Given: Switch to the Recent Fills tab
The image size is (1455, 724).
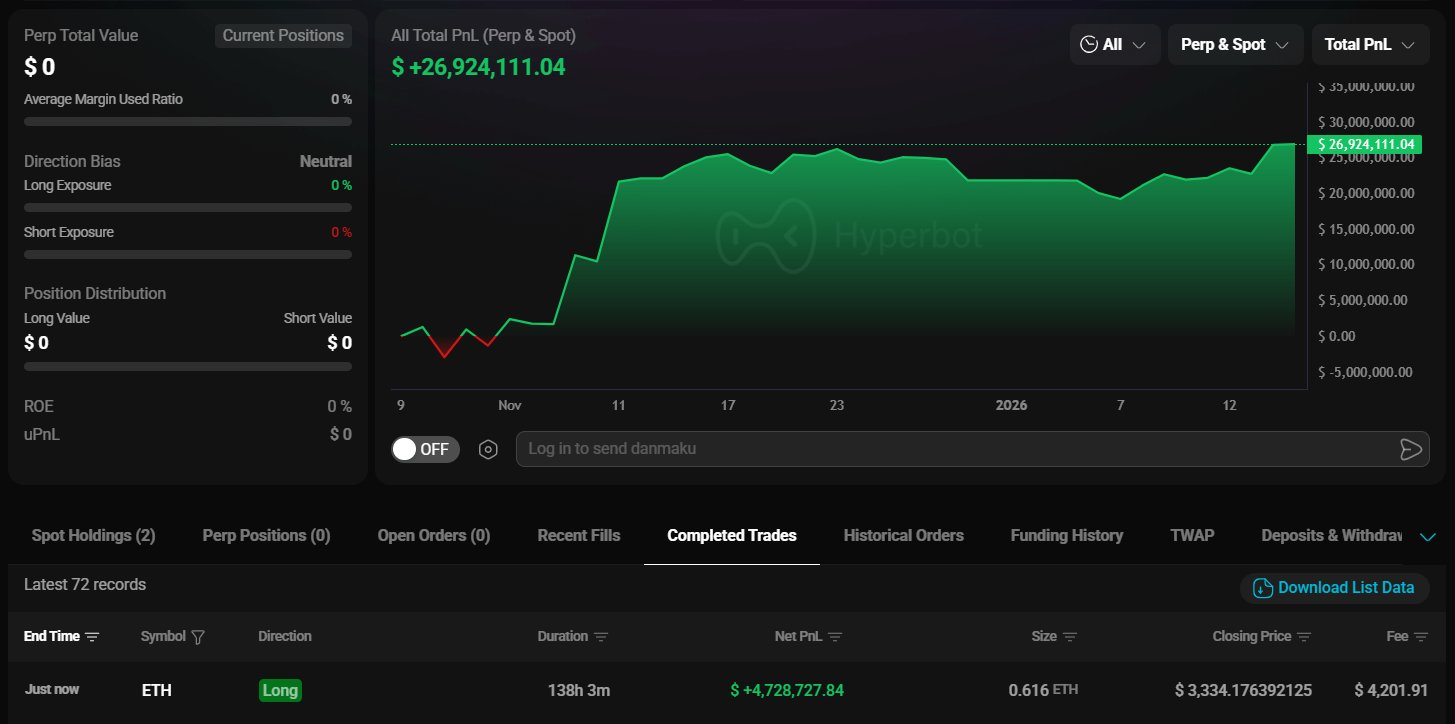Looking at the screenshot, I should (x=578, y=536).
